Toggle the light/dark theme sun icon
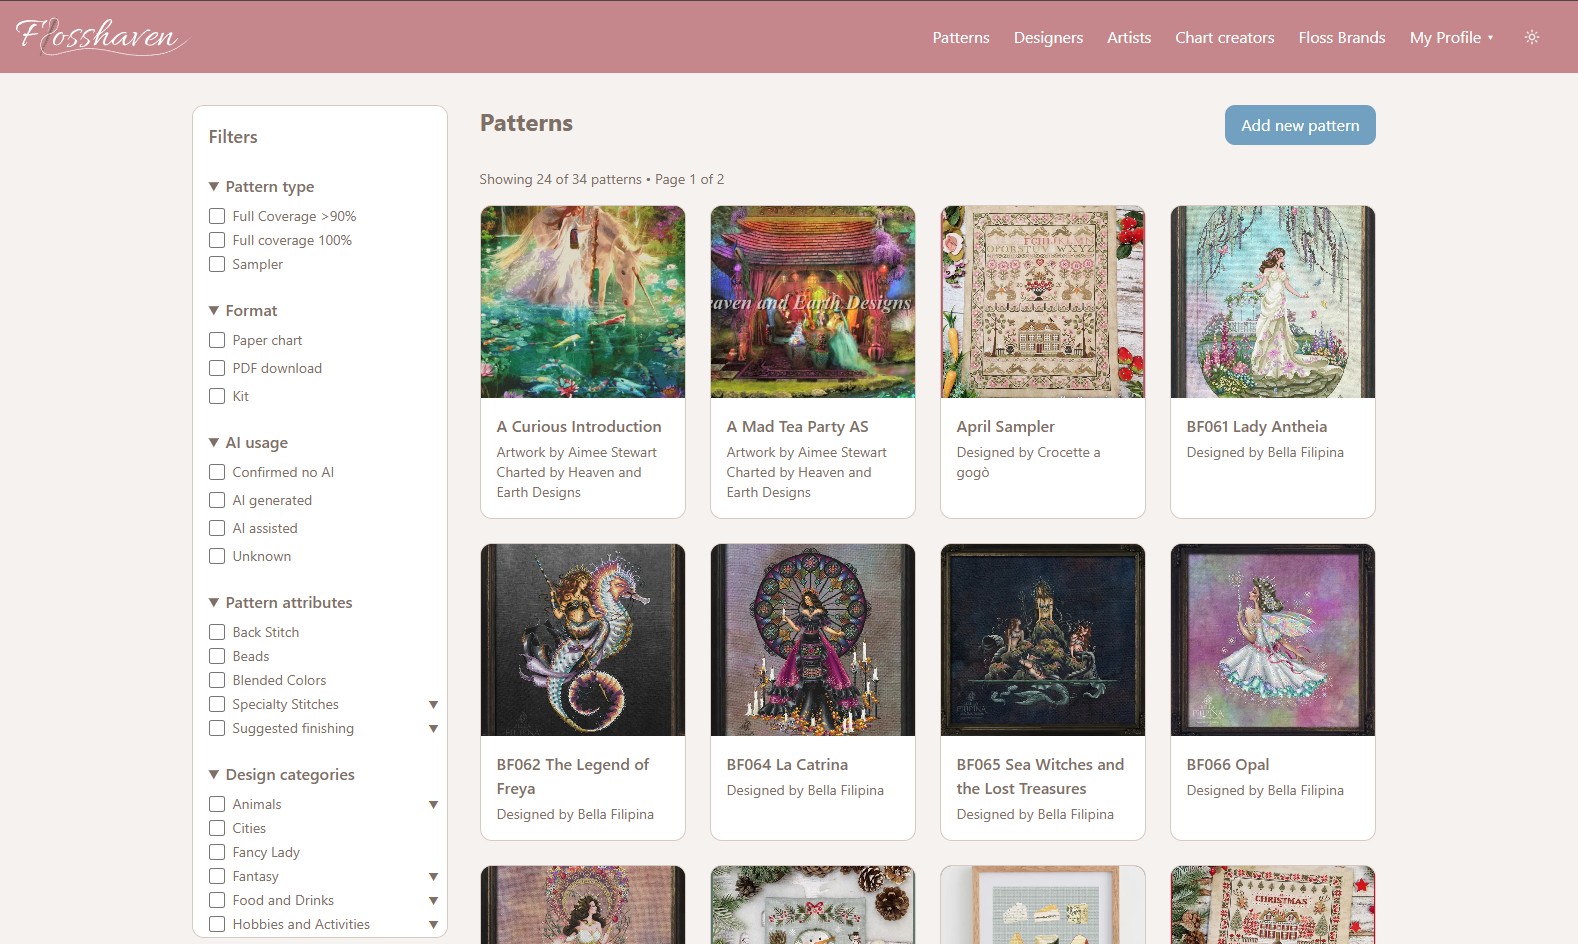The height and width of the screenshot is (944, 1578). pos(1531,37)
